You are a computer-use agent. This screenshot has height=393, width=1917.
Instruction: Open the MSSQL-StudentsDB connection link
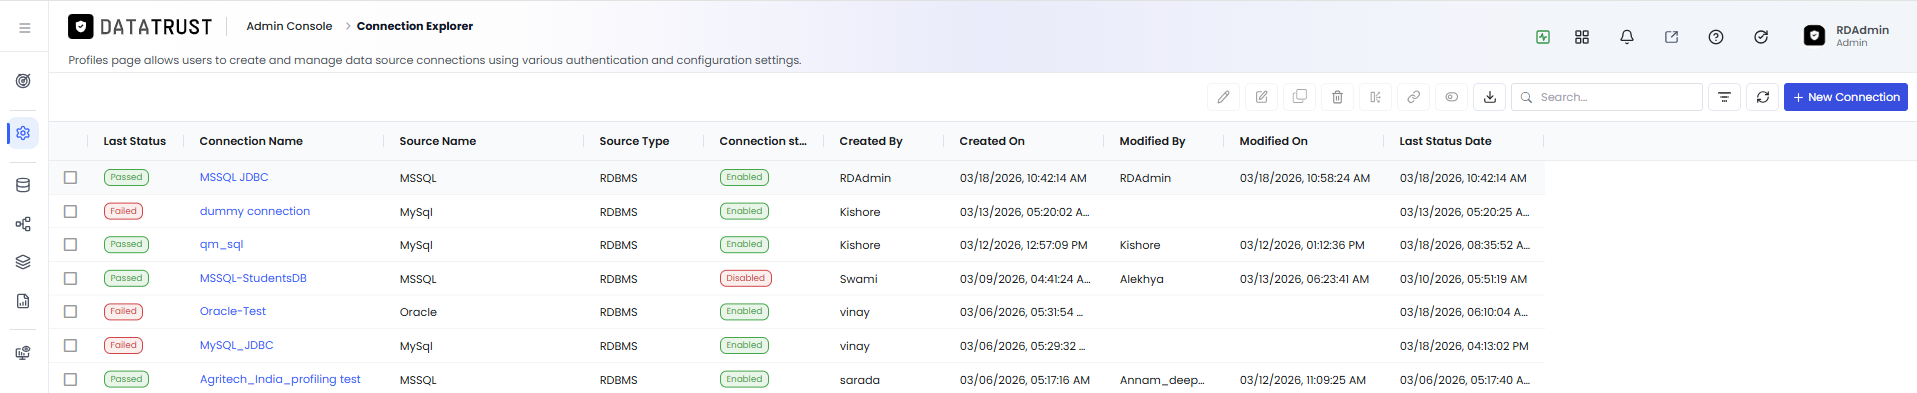[x=253, y=278]
